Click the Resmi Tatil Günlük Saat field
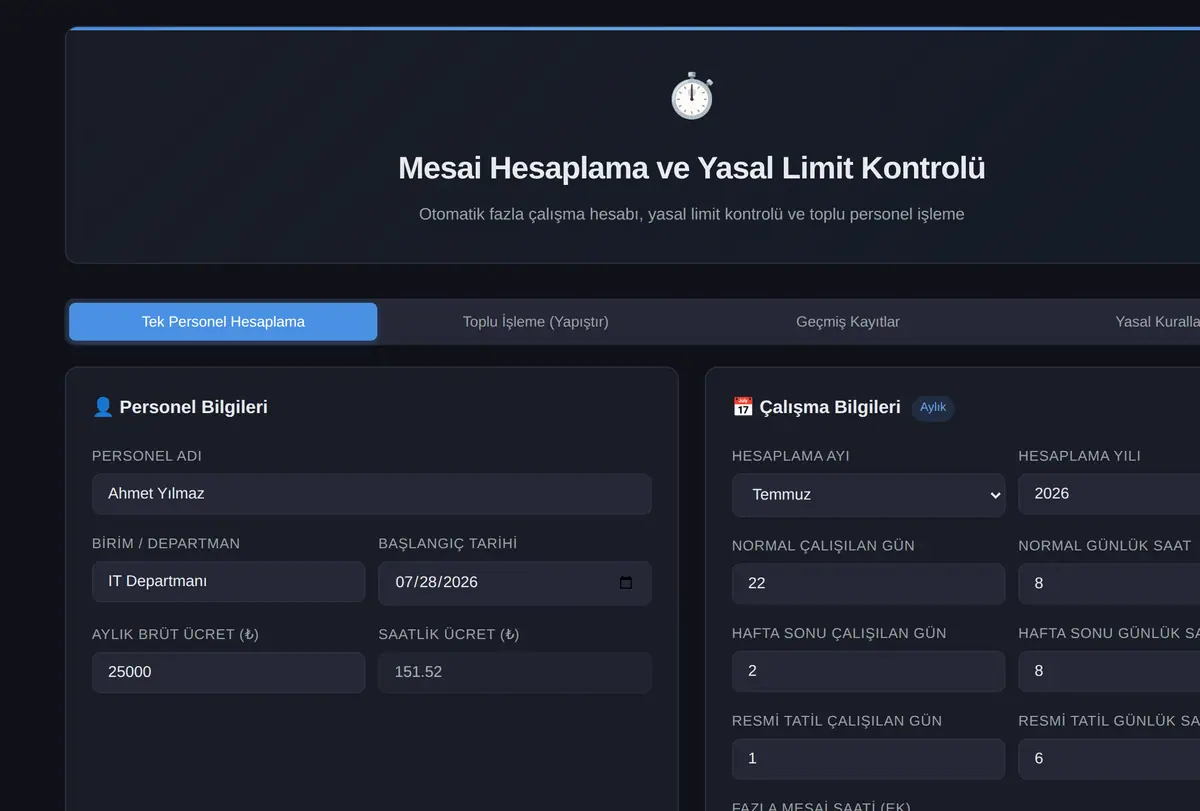The height and width of the screenshot is (811, 1200). point(1109,759)
